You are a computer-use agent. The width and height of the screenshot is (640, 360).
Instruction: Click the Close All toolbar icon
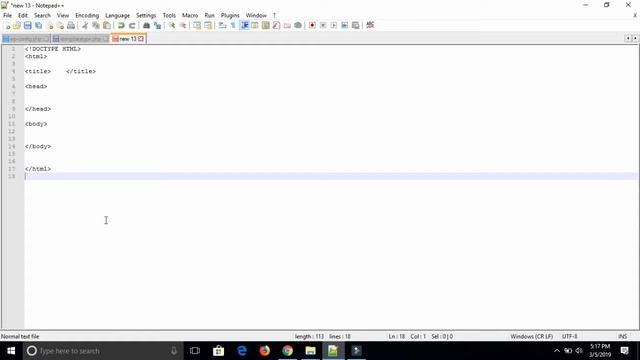[60, 25]
